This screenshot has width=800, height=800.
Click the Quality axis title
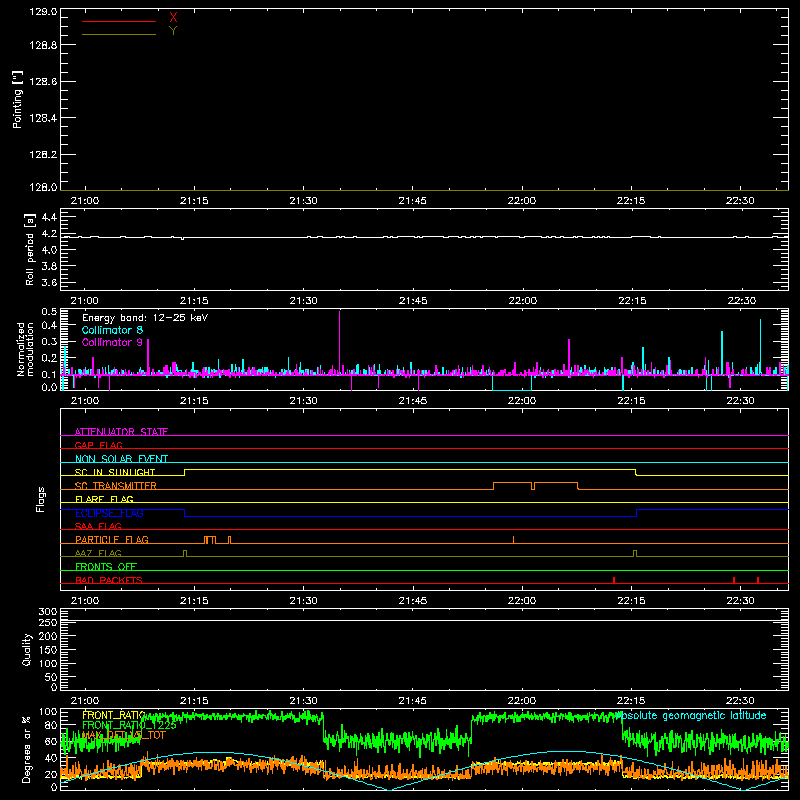coord(27,649)
